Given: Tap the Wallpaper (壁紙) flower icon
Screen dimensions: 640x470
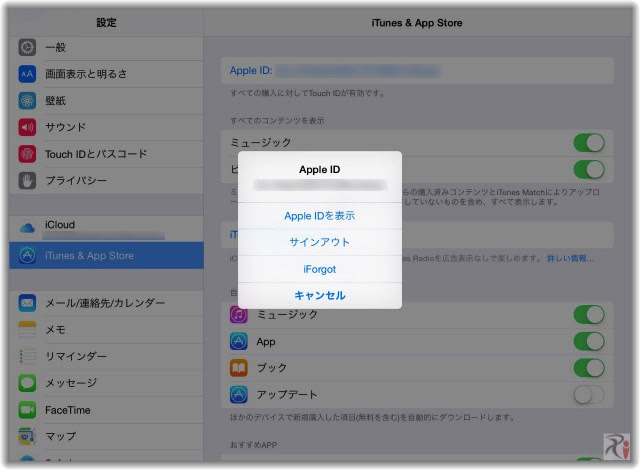Looking at the screenshot, I should click(27, 101).
